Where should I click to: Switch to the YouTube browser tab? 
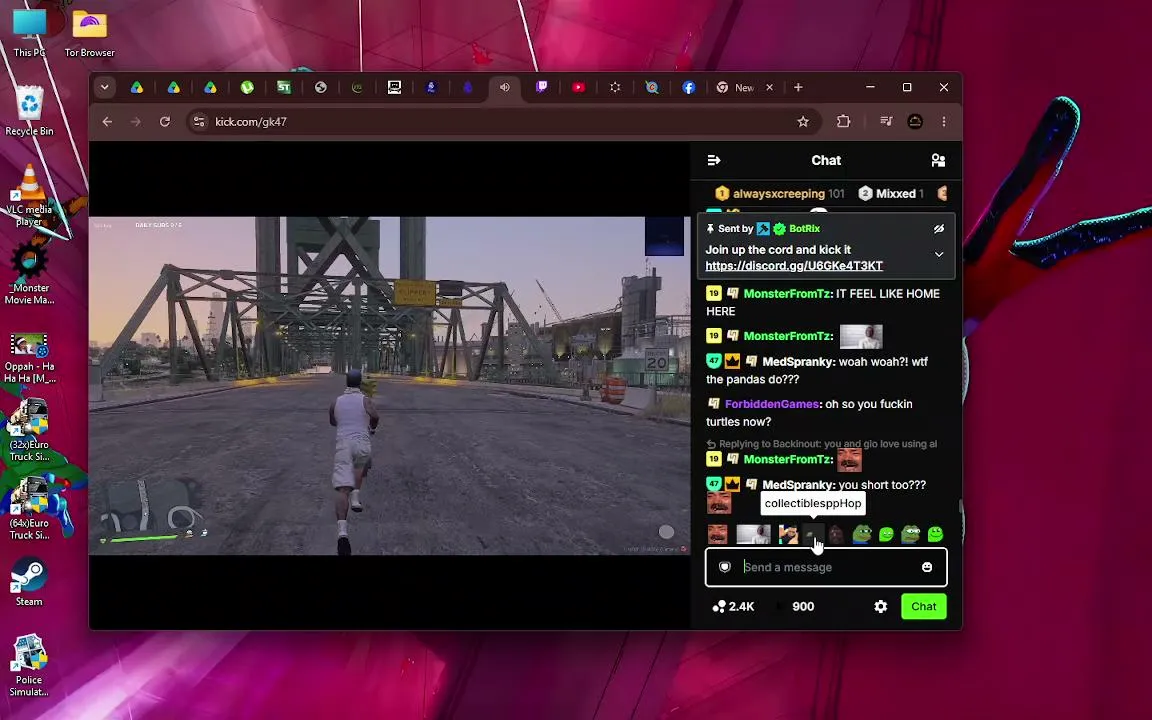578,87
